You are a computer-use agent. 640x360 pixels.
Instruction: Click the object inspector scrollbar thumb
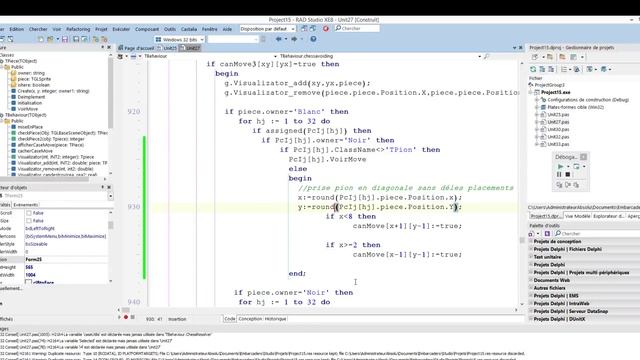coord(111,225)
